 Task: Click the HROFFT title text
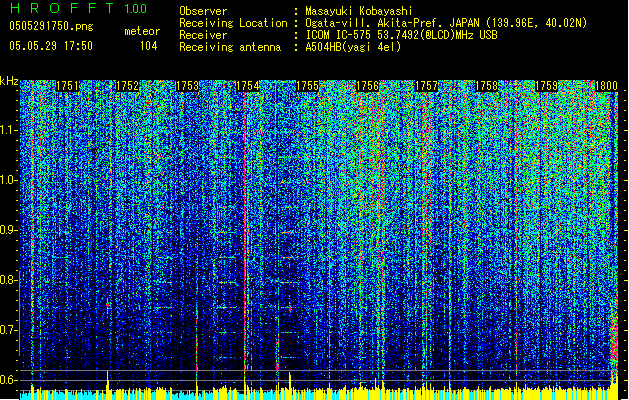[x=62, y=8]
